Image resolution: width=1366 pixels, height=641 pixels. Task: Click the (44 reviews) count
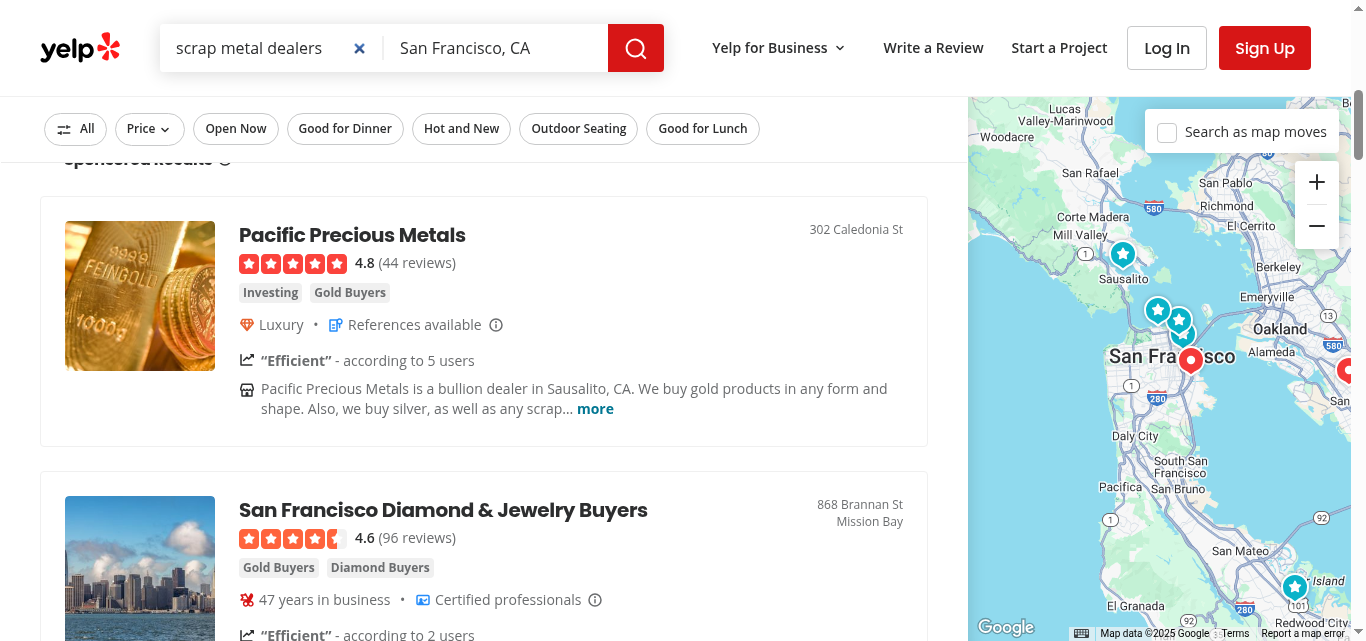(417, 263)
